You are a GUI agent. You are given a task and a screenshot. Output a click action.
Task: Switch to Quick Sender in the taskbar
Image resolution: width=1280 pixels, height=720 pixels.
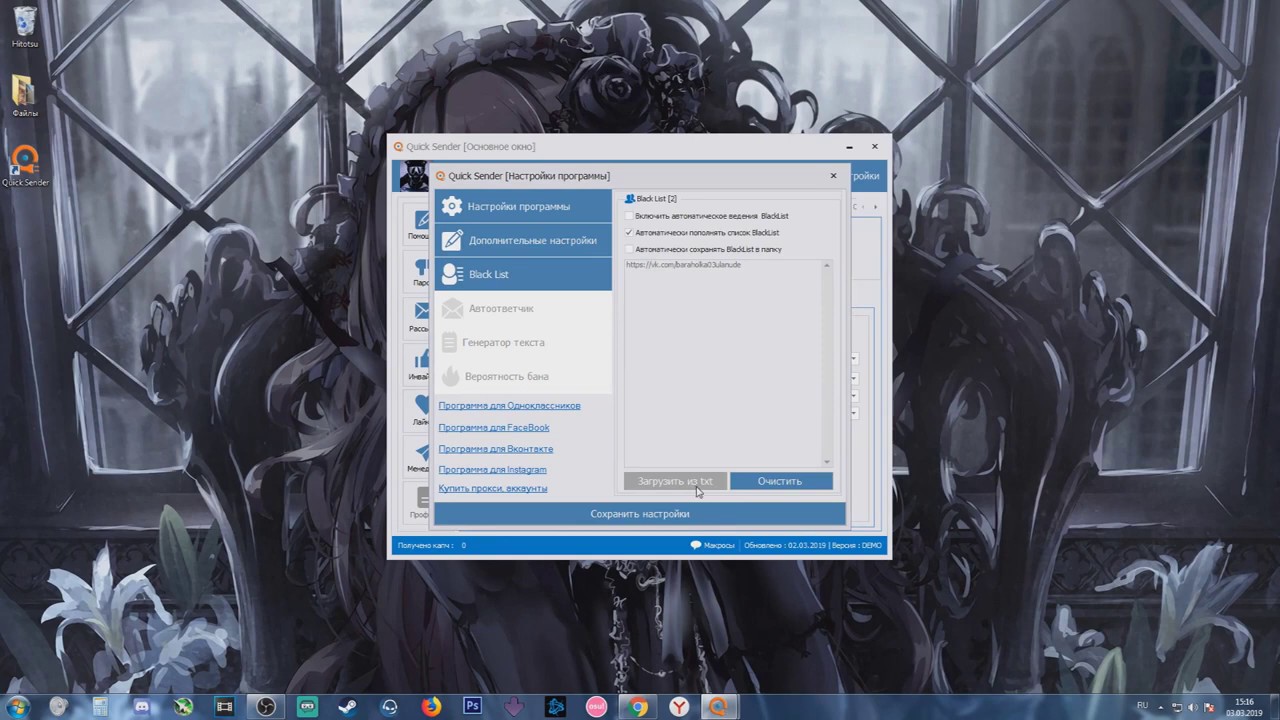(719, 707)
